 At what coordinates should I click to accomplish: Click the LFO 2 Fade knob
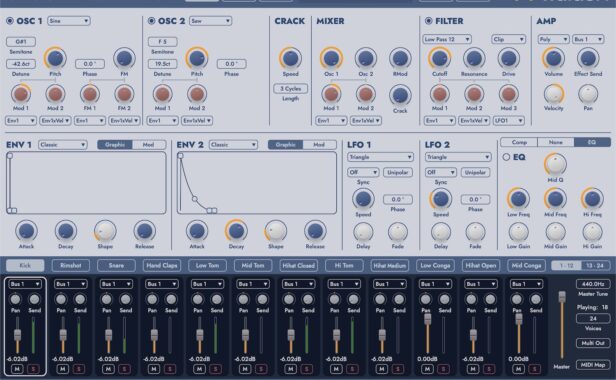475,232
